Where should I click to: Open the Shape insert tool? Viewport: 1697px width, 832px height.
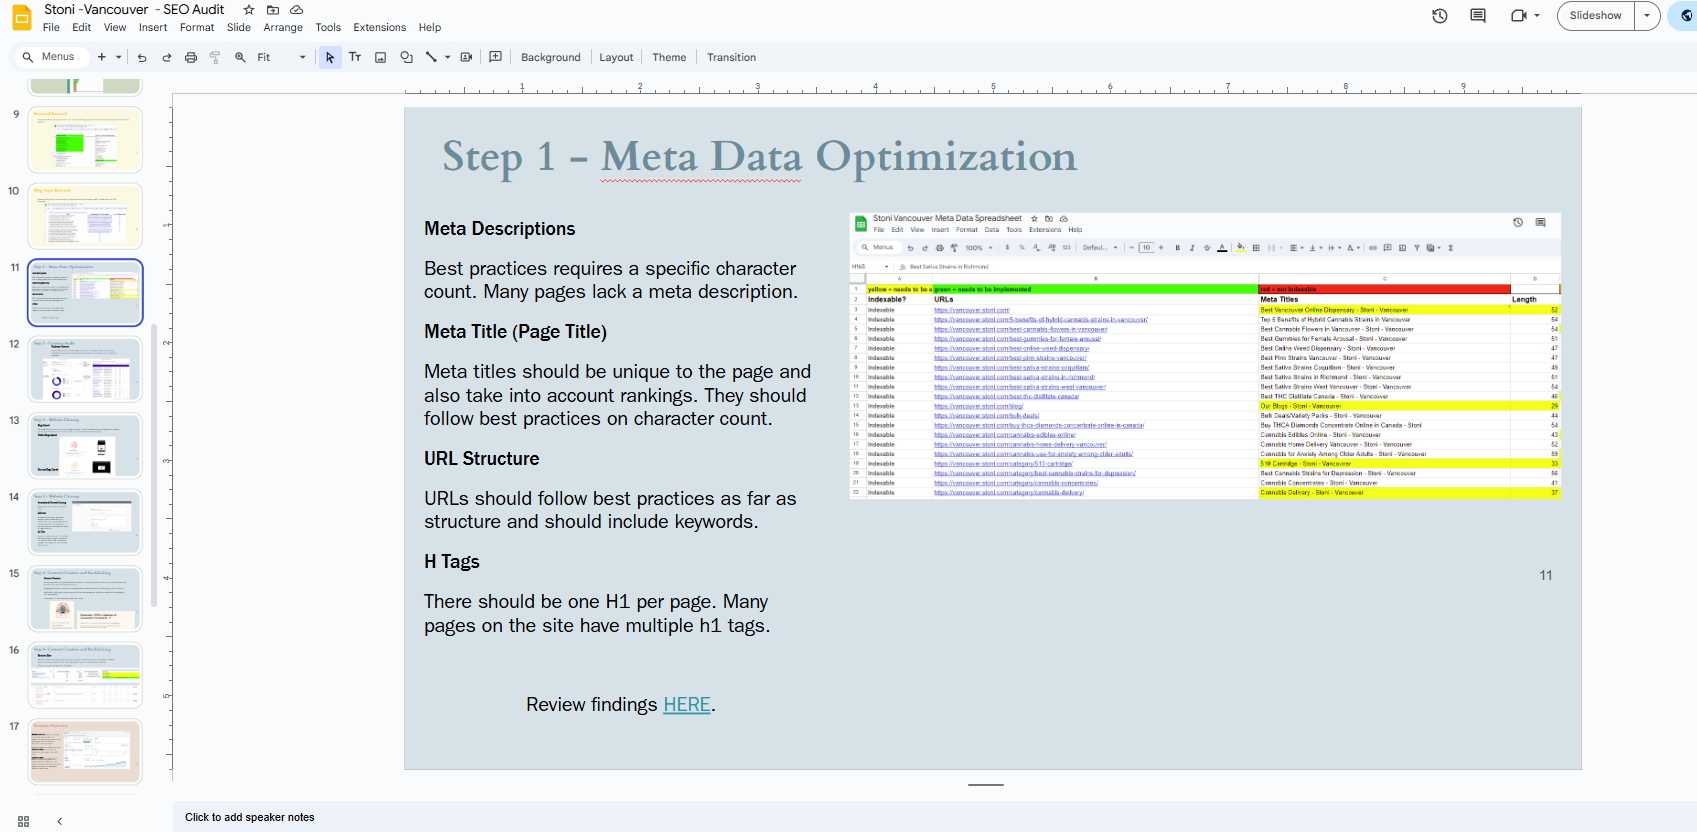[x=407, y=57]
